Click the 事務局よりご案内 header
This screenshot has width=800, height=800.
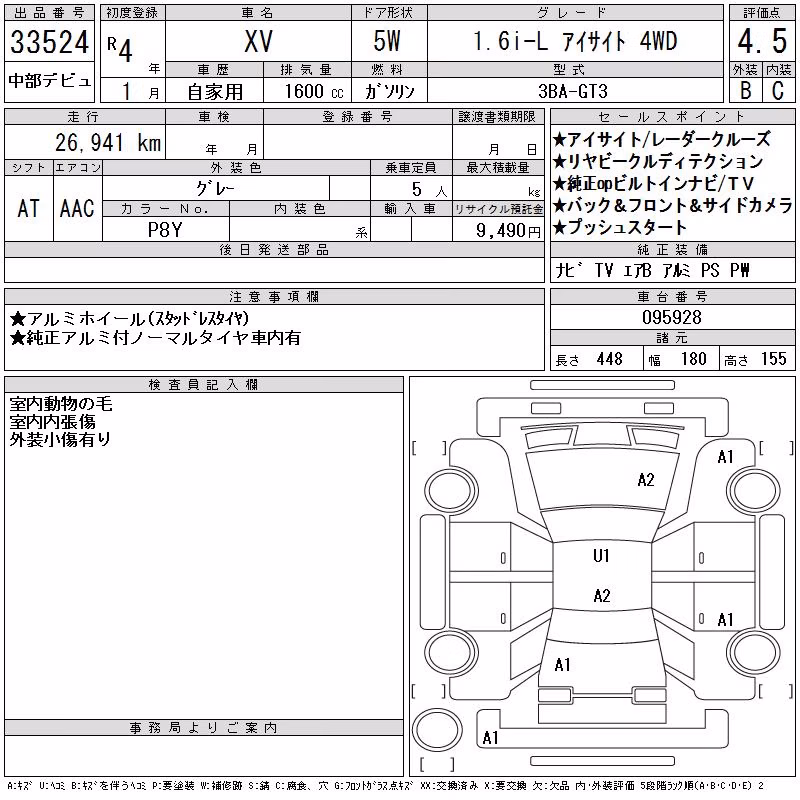pos(203,728)
